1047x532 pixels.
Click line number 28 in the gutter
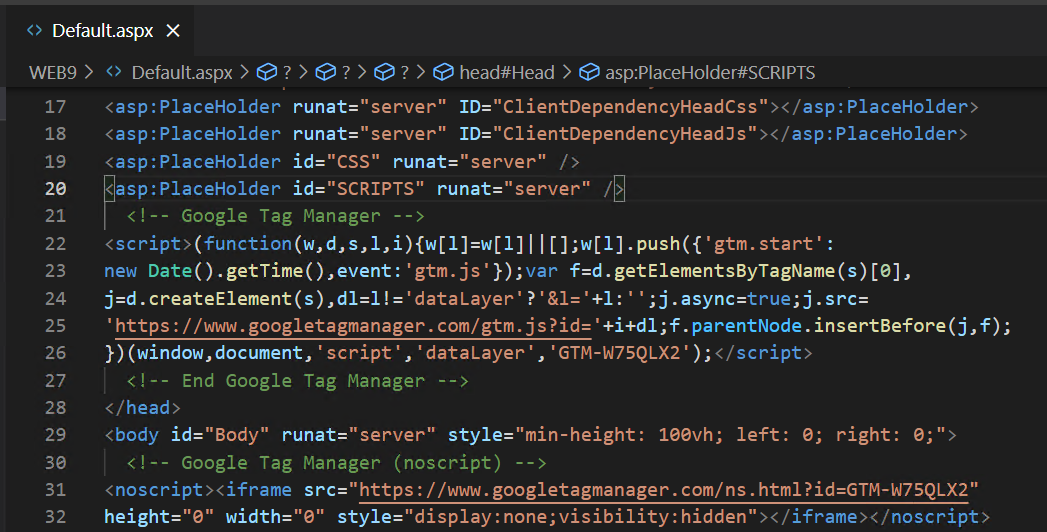coord(55,408)
